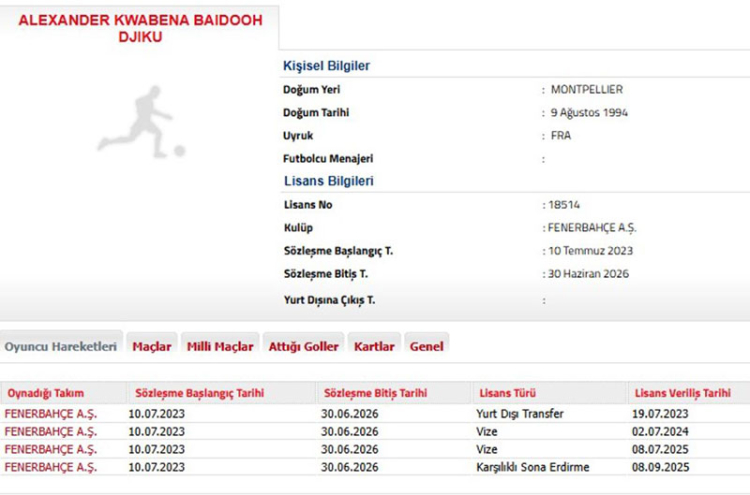
Task: Open Fenerbahçe link in Karşılıklı Sona Erdirme row
Action: [51, 467]
